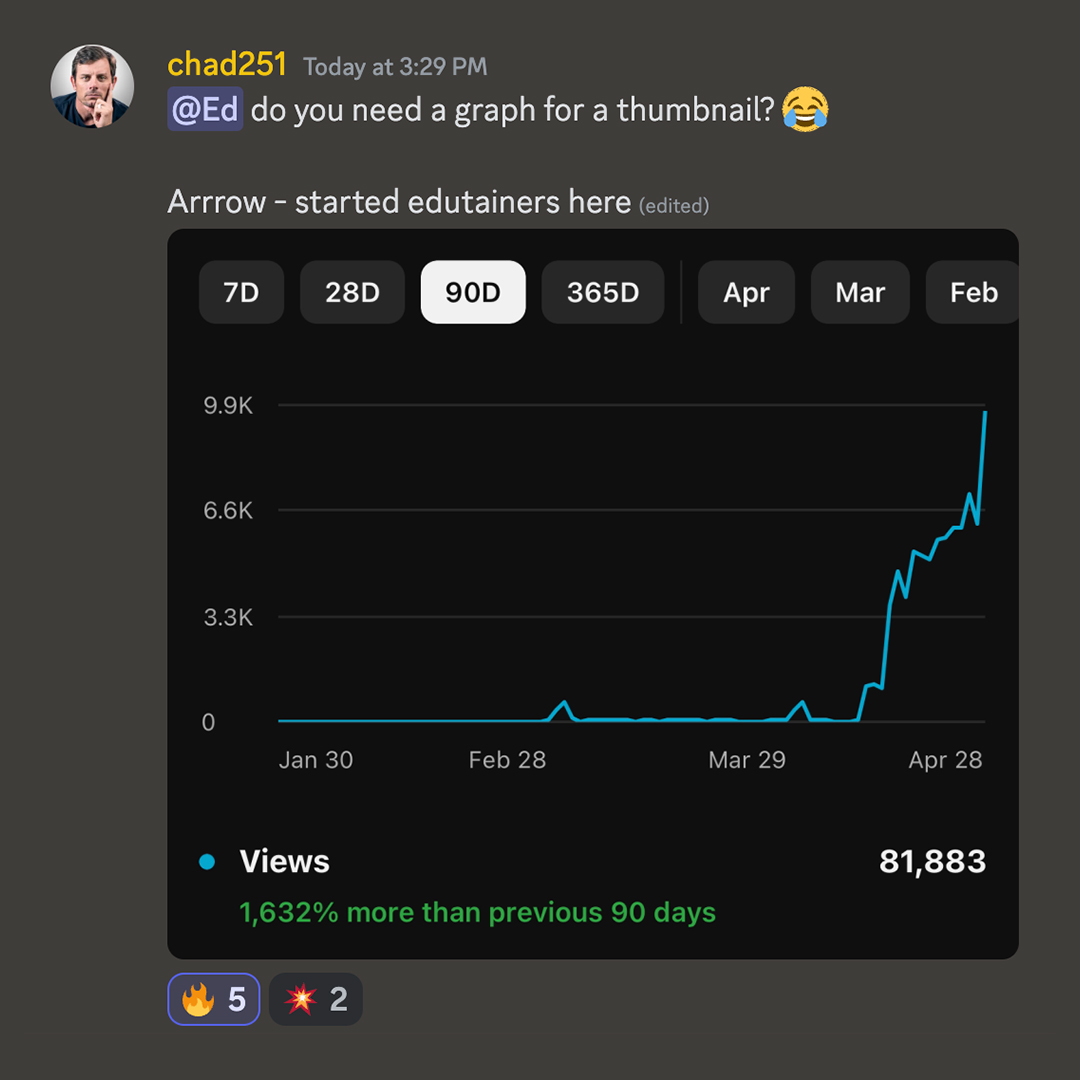The image size is (1080, 1080).
Task: Click the chad251 username
Action: [227, 65]
